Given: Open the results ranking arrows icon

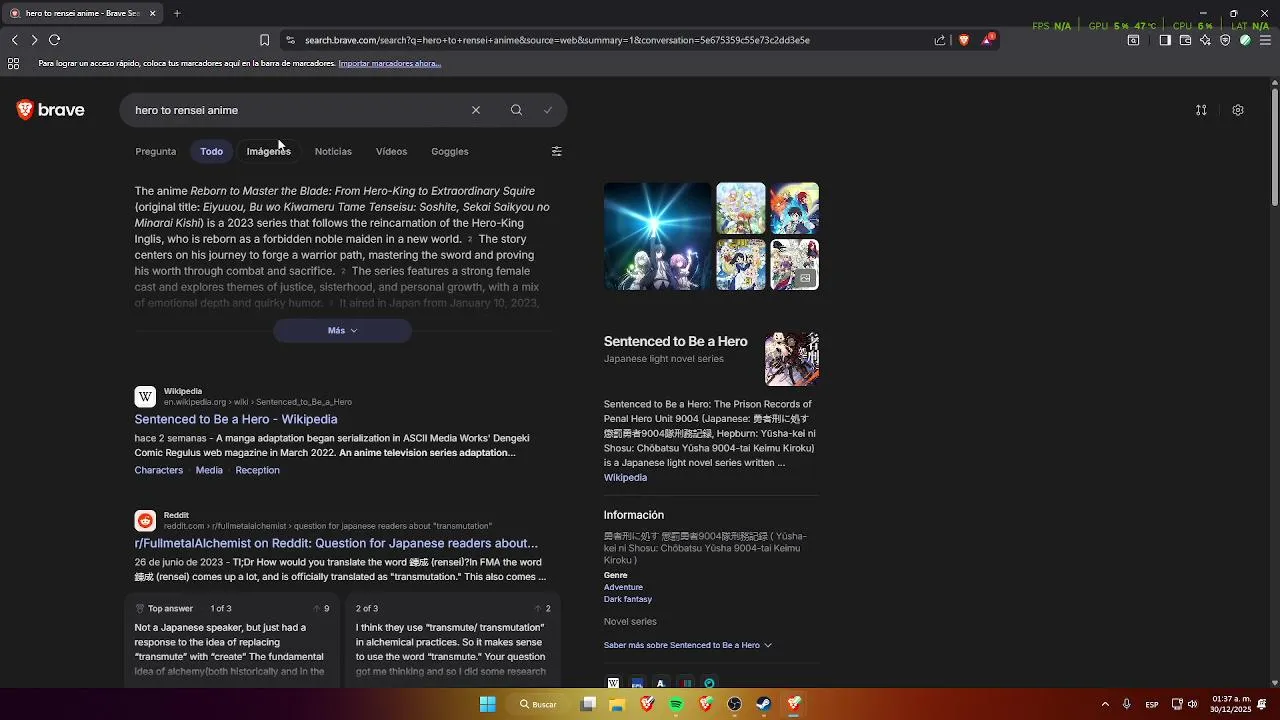Looking at the screenshot, I should click(1201, 110).
